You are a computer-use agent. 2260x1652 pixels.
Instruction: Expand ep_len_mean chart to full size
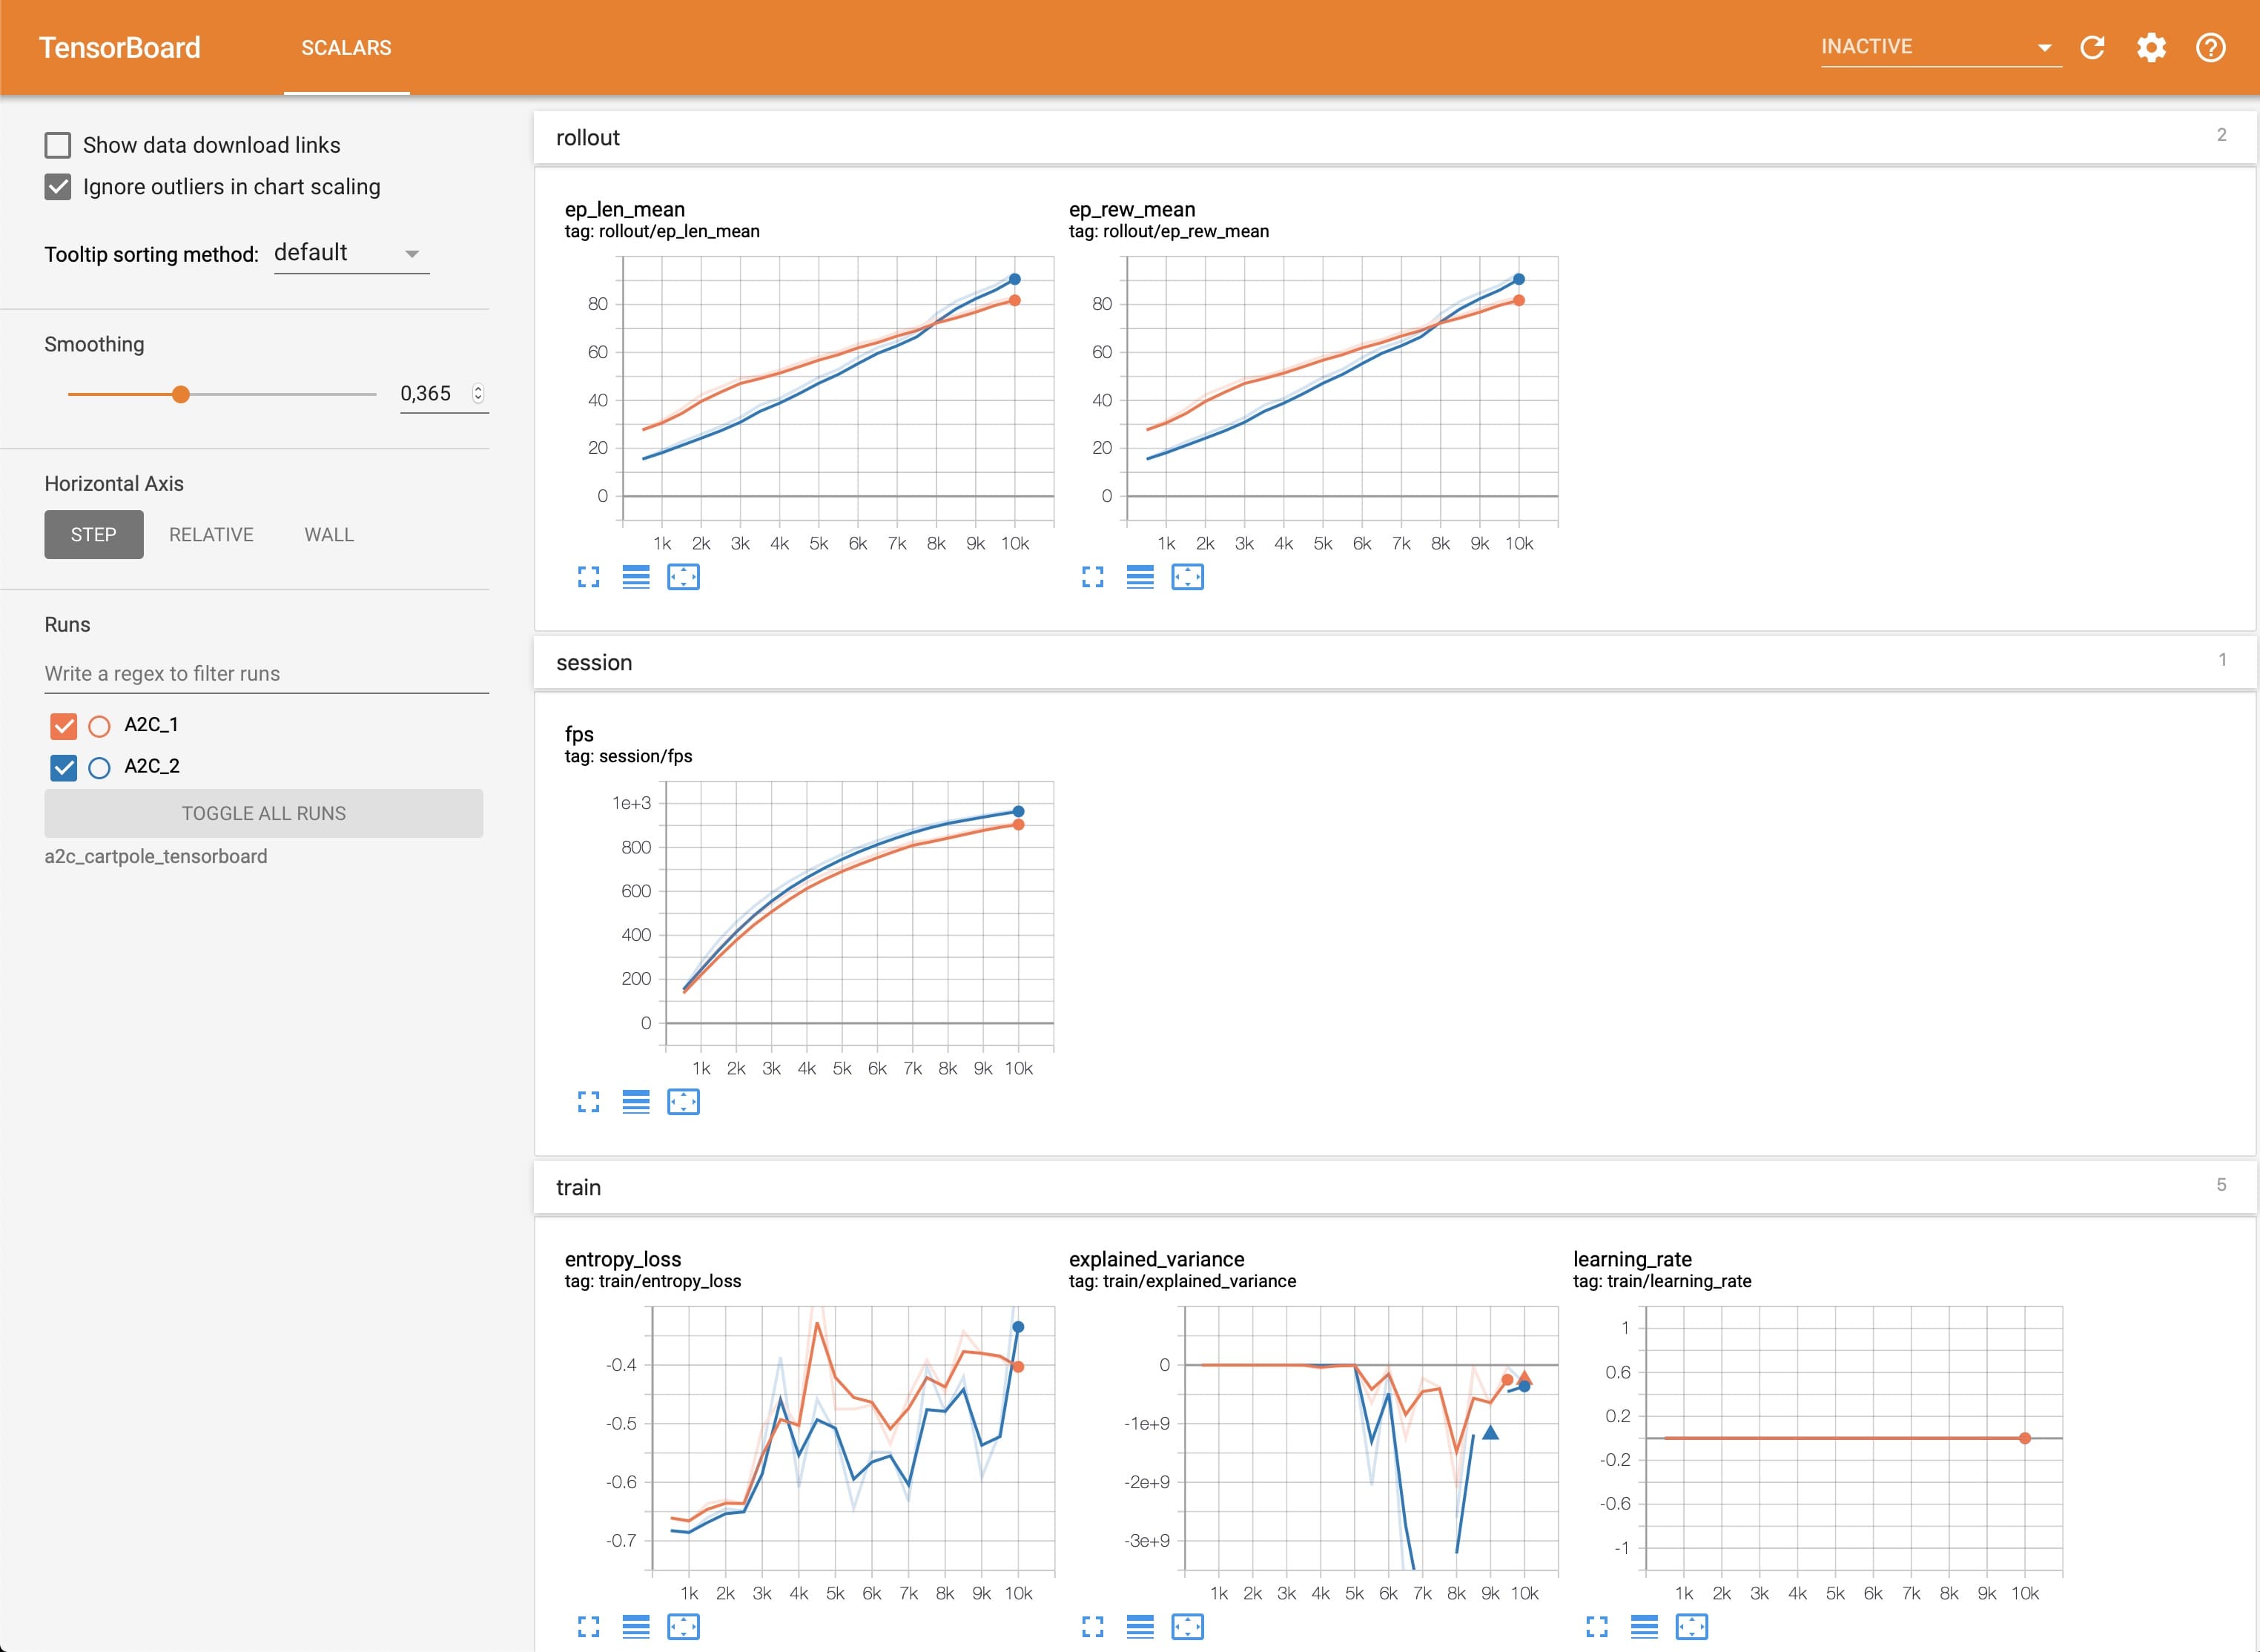[x=588, y=577]
